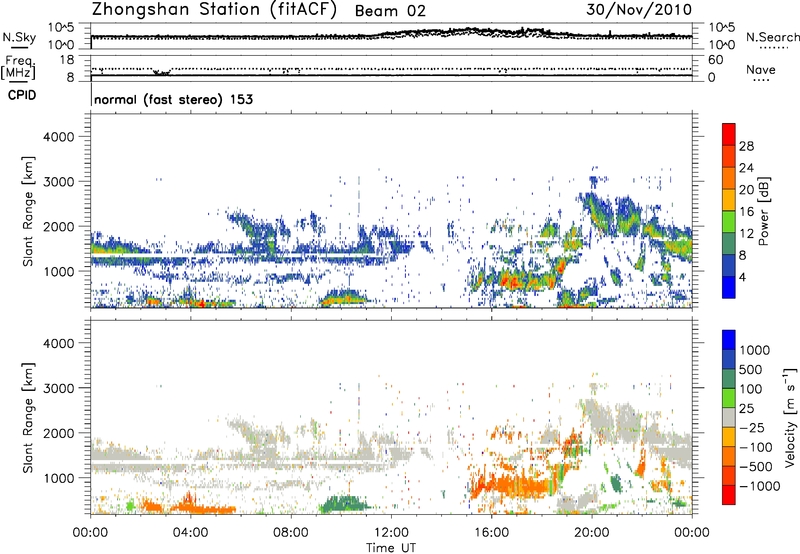
Task: Click the '28' tick on power colorbar
Action: (x=746, y=146)
